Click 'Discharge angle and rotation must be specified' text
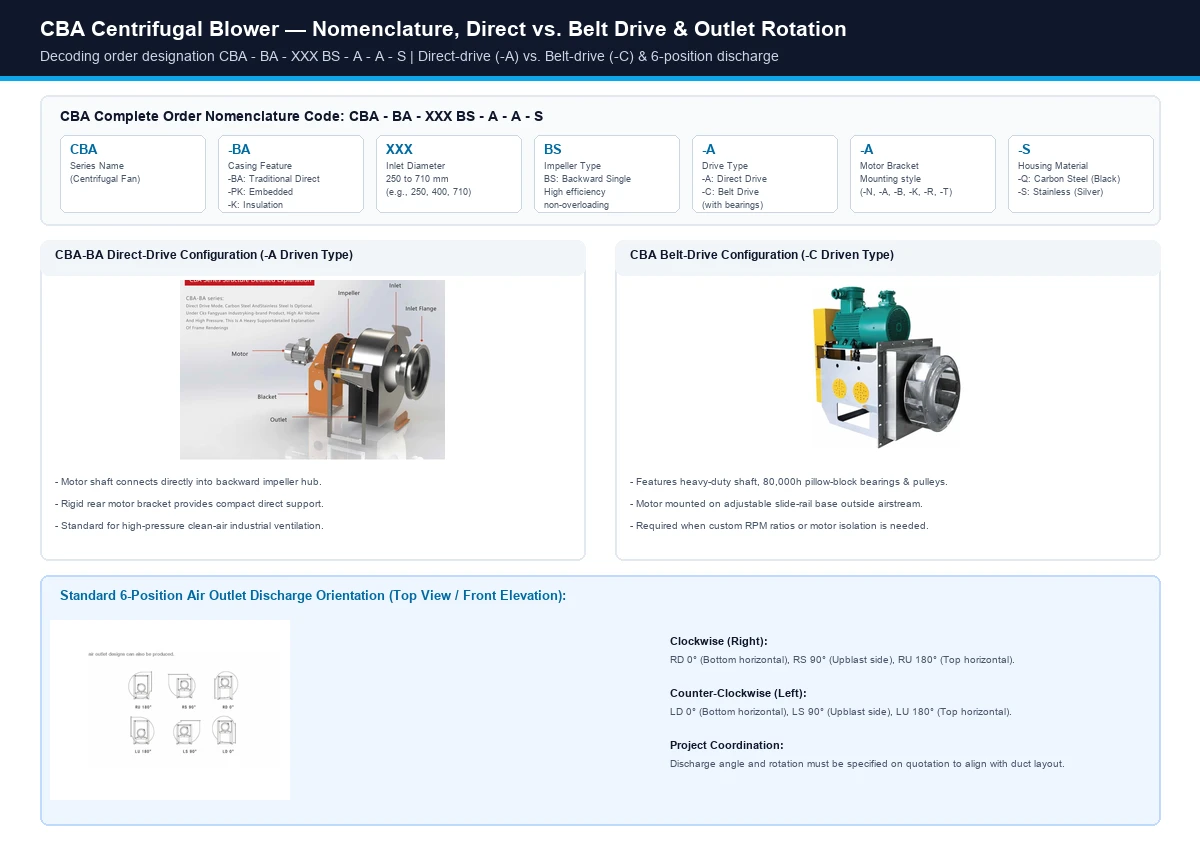Image resolution: width=1200 pixels, height=850 pixels. pos(867,764)
